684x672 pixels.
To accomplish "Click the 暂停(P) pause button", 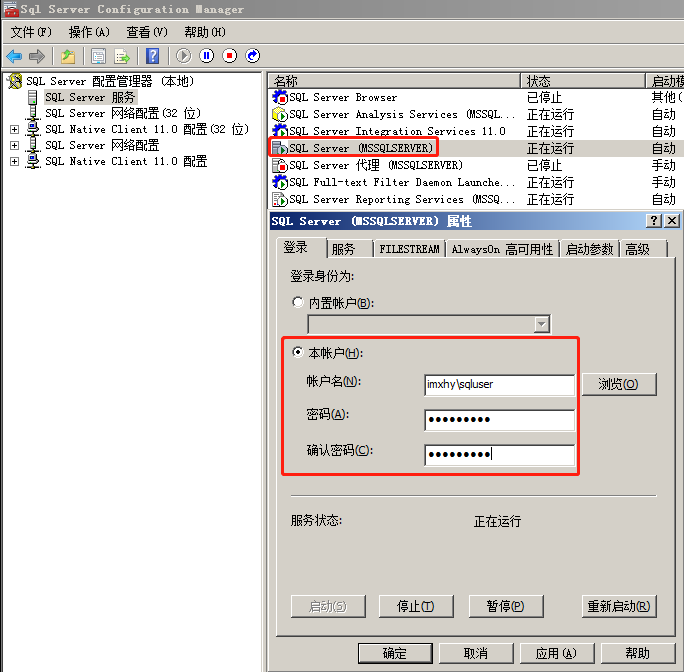I will tap(506, 606).
